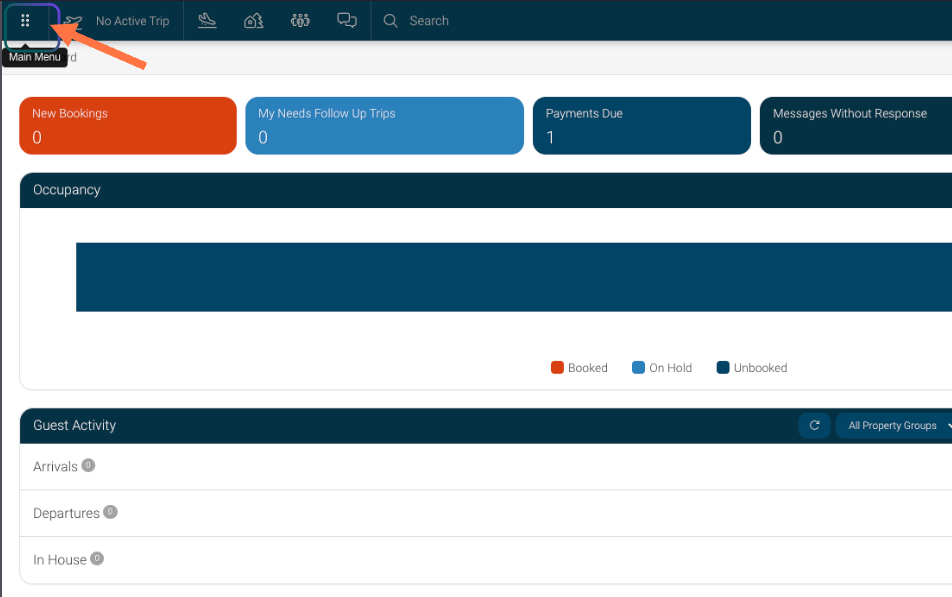952x597 pixels.
Task: Toggle the On Hold legend swatch
Action: (x=638, y=367)
